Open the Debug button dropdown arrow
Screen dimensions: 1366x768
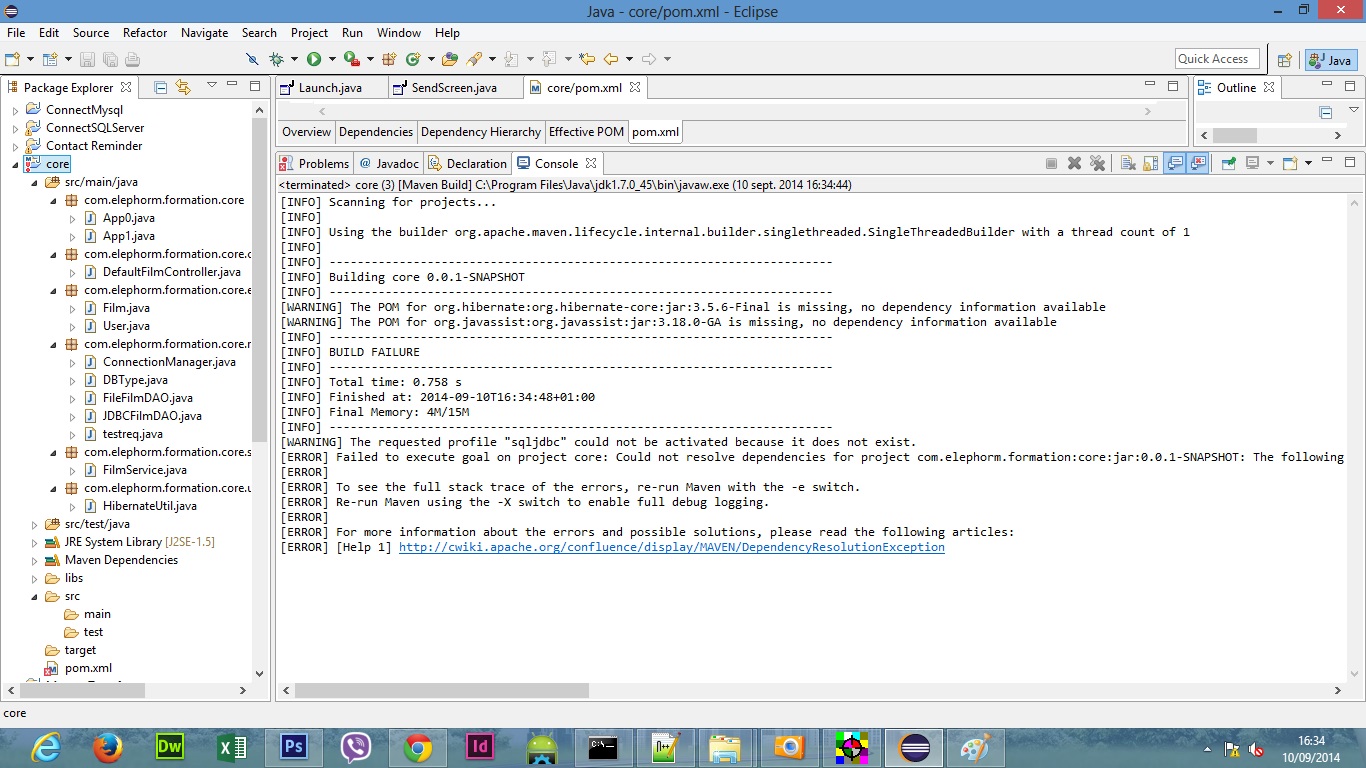(x=293, y=59)
